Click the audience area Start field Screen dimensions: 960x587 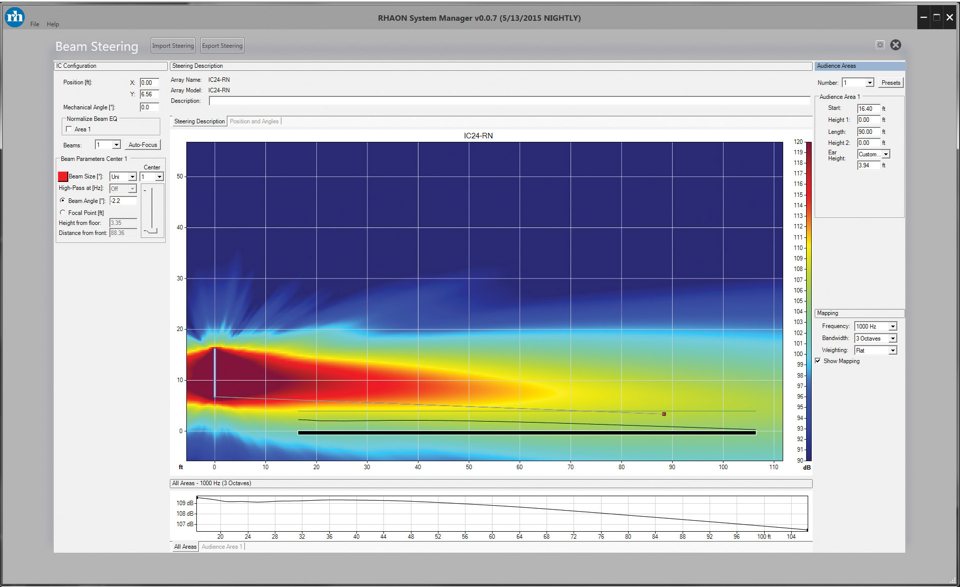pyautogui.click(x=868, y=109)
